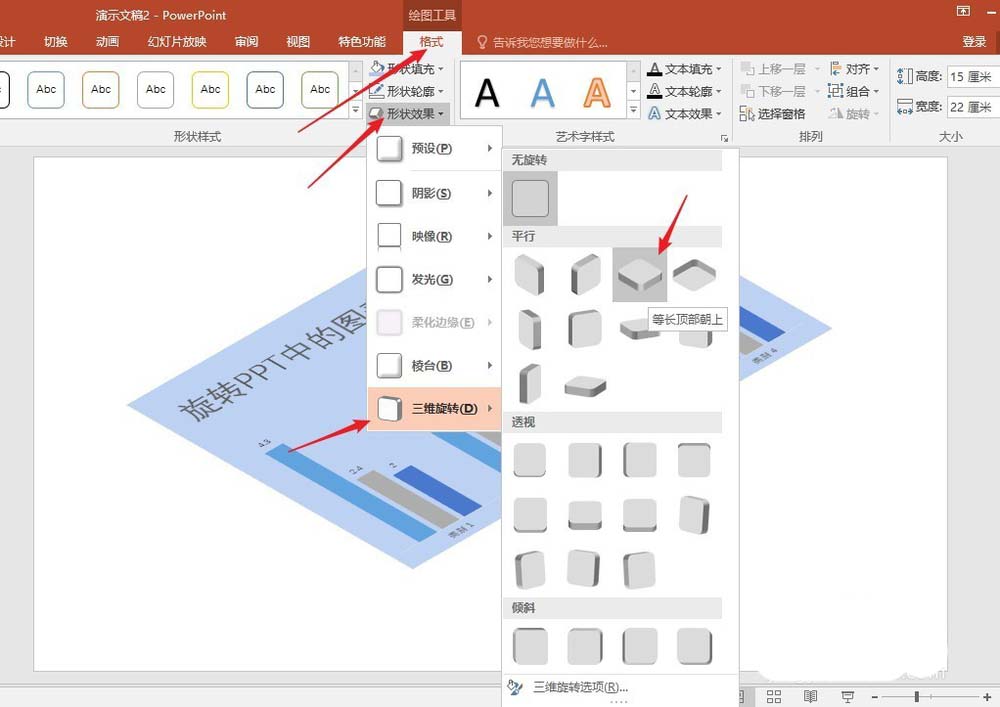Viewport: 1000px width, 707px height.
Task: Expand the Shape Effects dropdown
Action: pyautogui.click(x=408, y=113)
